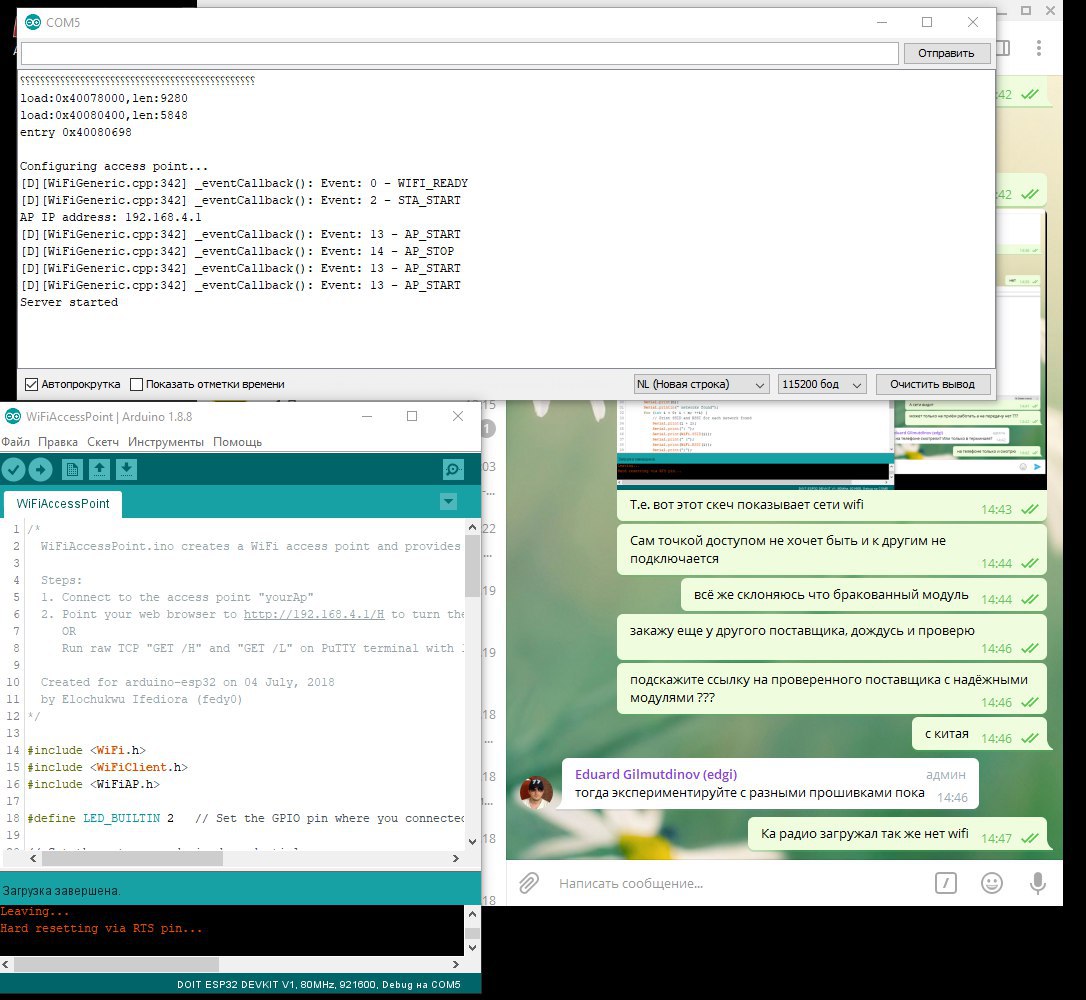1086x1000 pixels.
Task: Click the Eduard Gilmutdinov (edgi) sender name
Action: [656, 774]
